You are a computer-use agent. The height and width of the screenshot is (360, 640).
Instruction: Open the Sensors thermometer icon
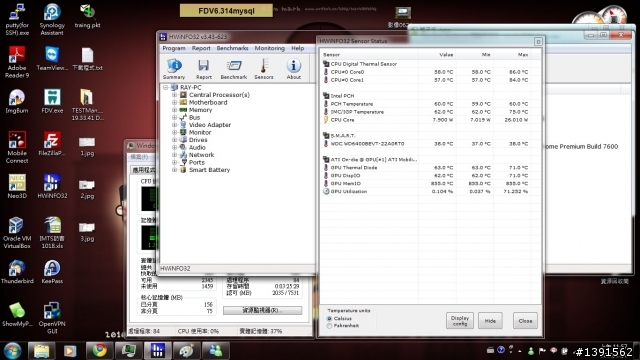click(264, 69)
